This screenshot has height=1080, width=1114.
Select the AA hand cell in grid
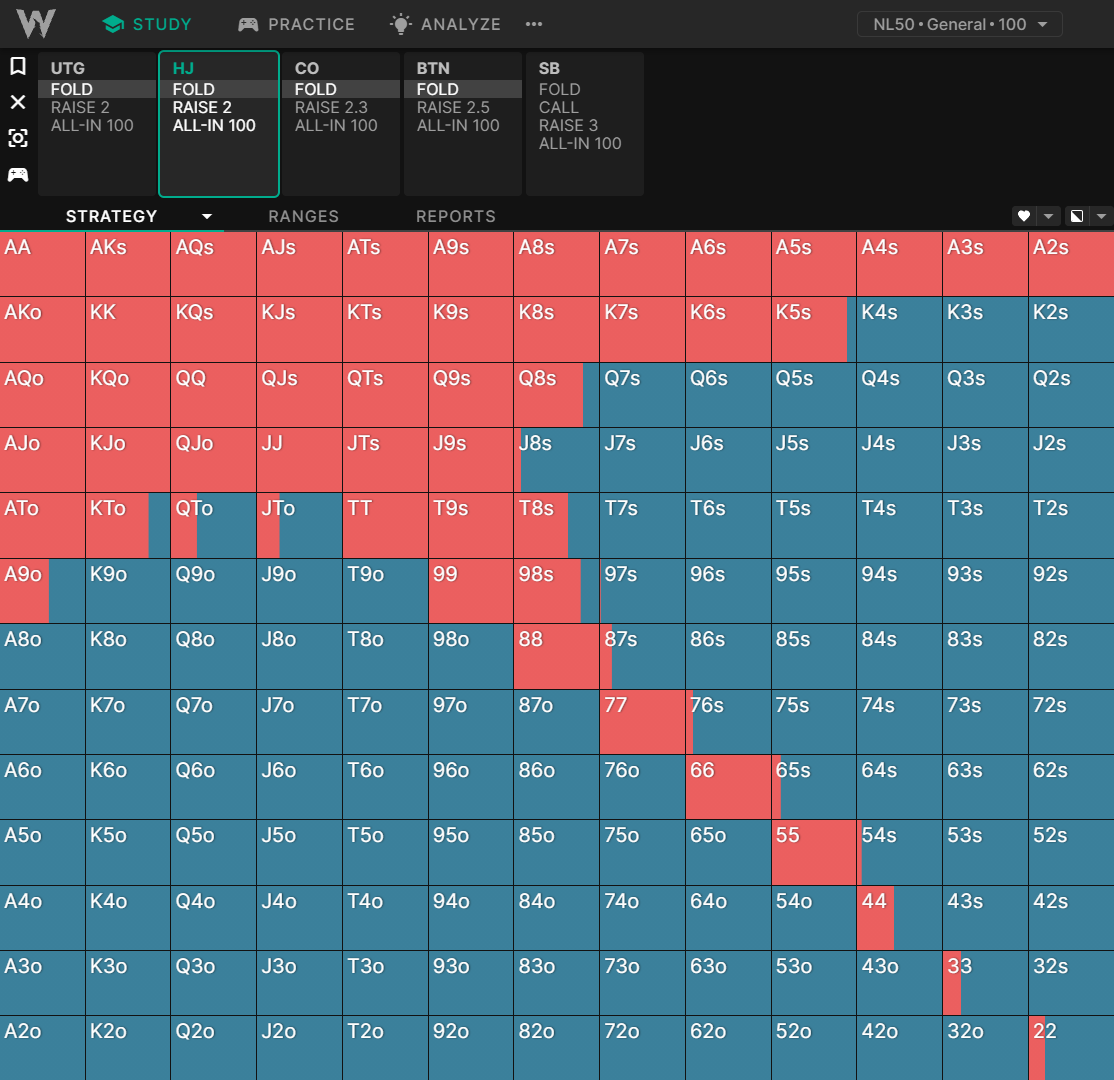[x=42, y=264]
